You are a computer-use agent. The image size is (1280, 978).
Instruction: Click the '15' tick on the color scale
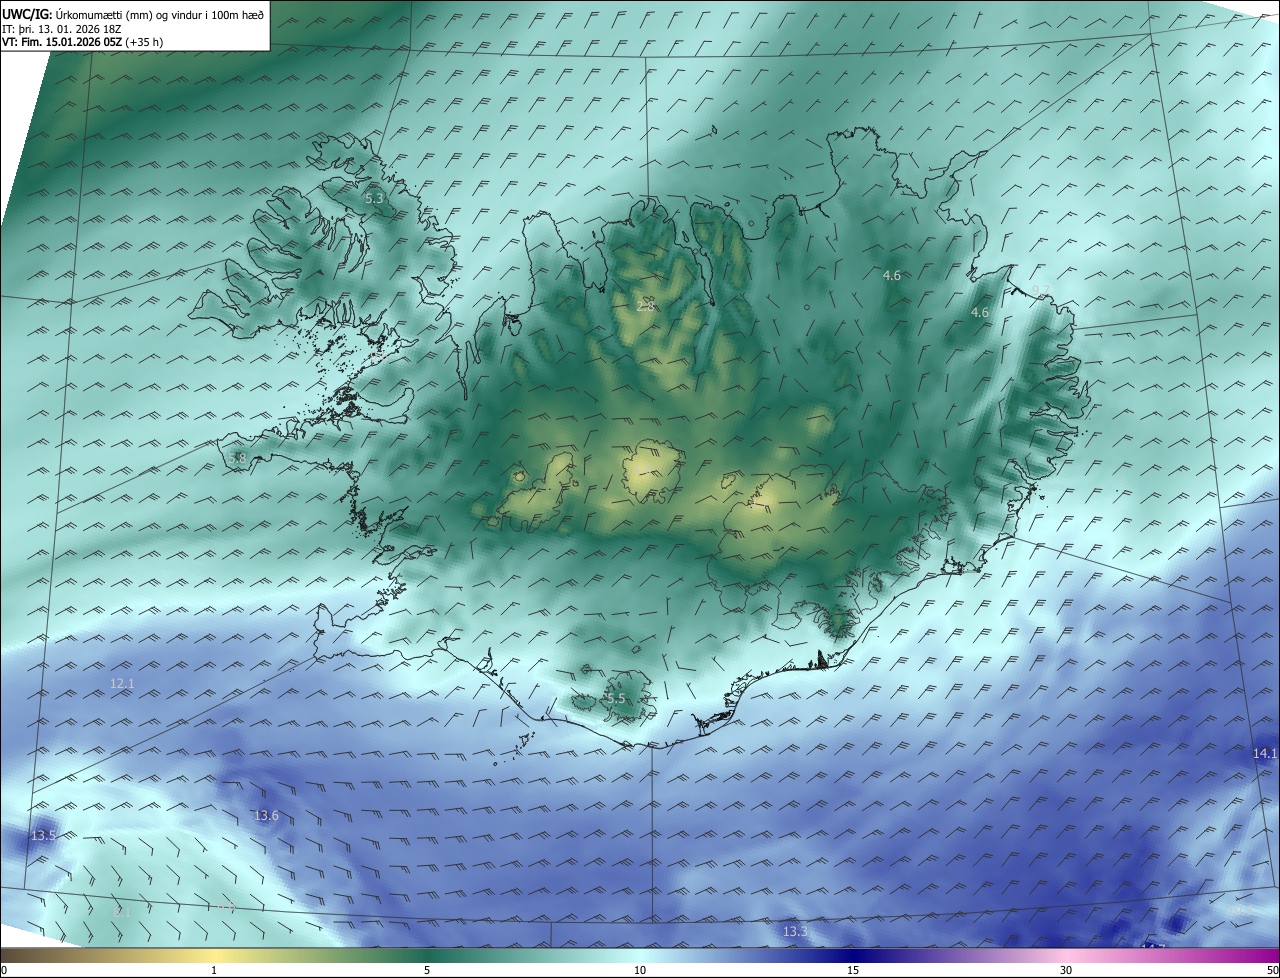(853, 970)
